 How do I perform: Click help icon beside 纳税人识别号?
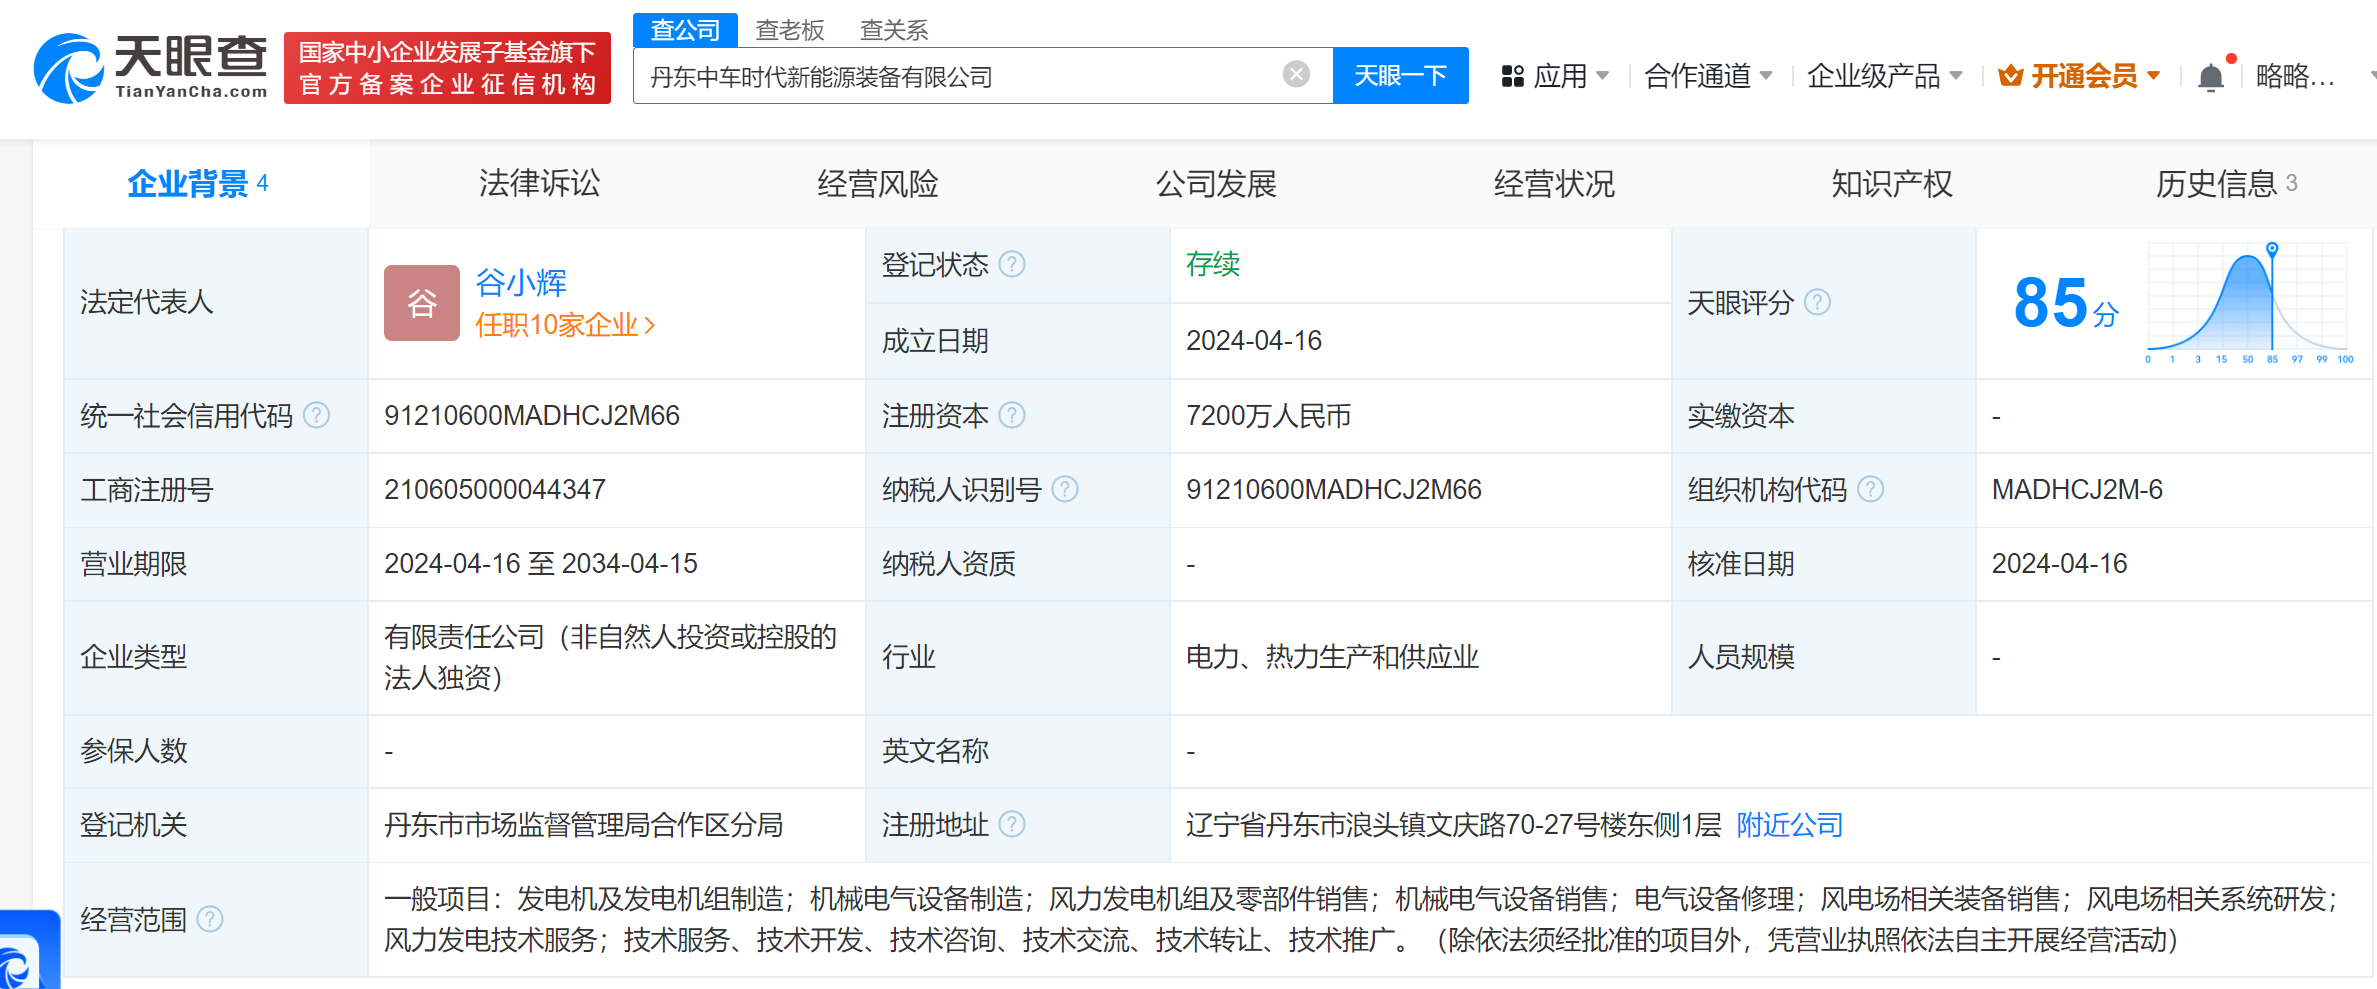1065,489
